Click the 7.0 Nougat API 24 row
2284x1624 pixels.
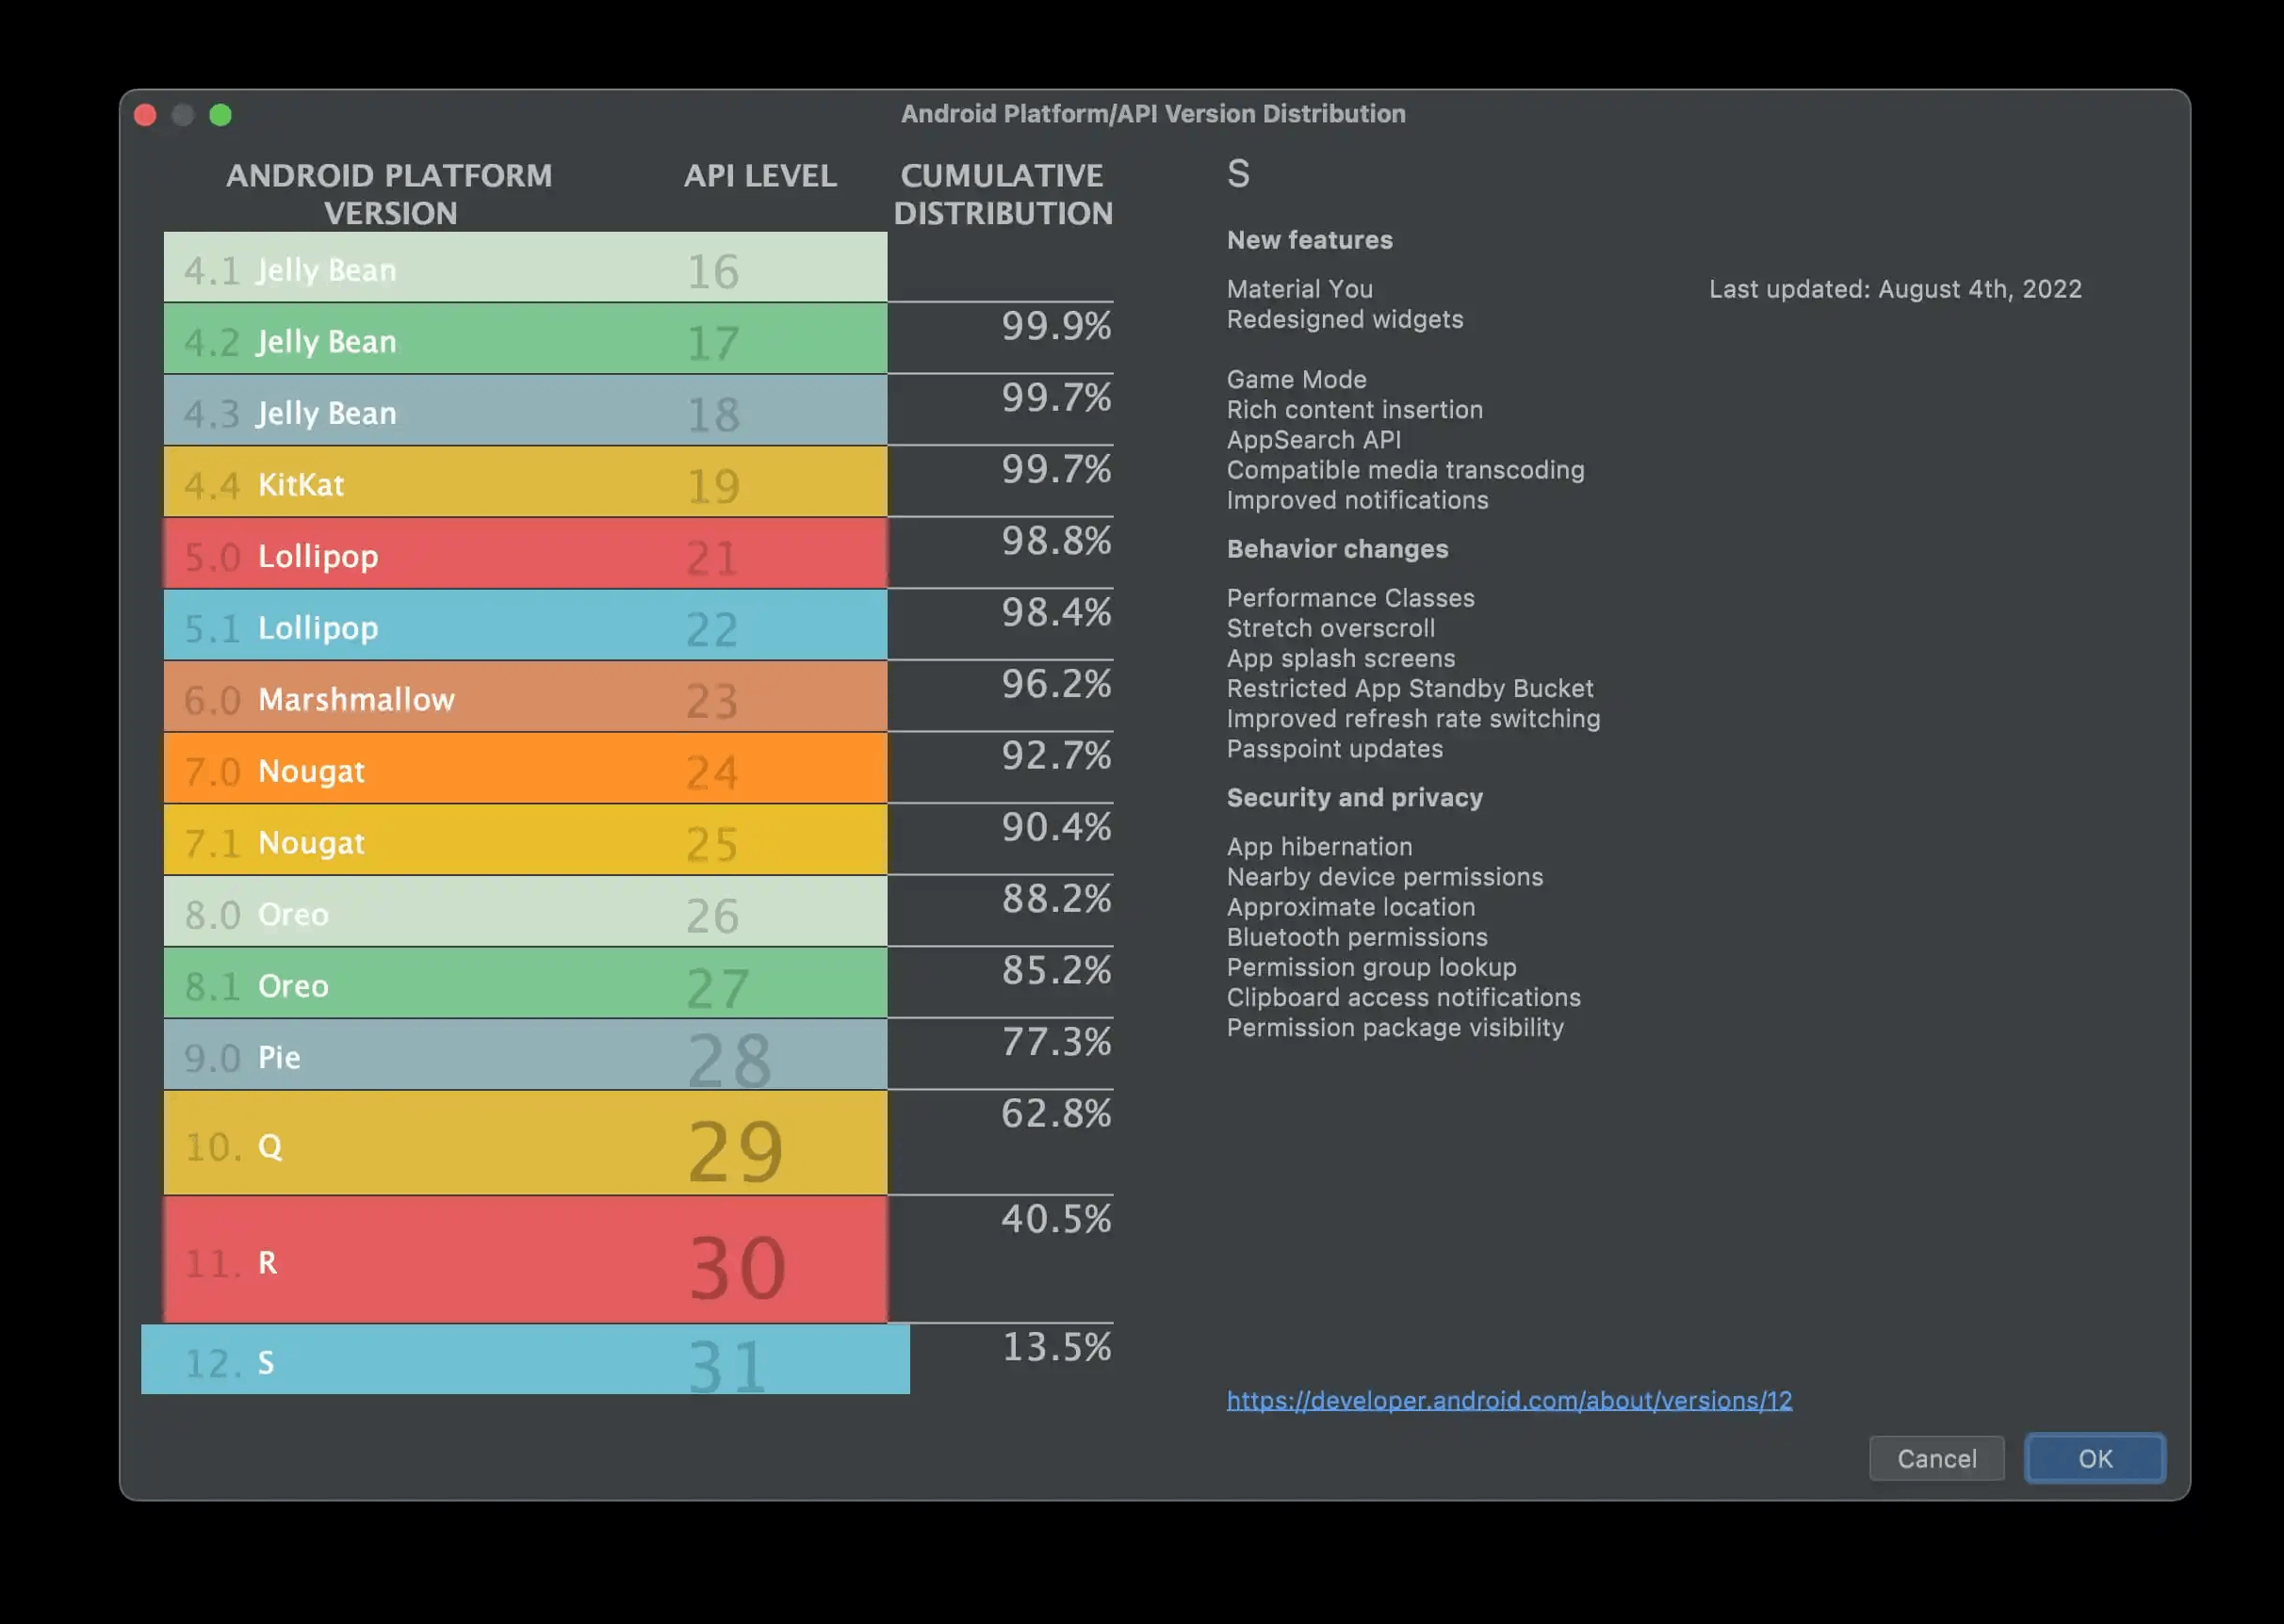[x=525, y=769]
